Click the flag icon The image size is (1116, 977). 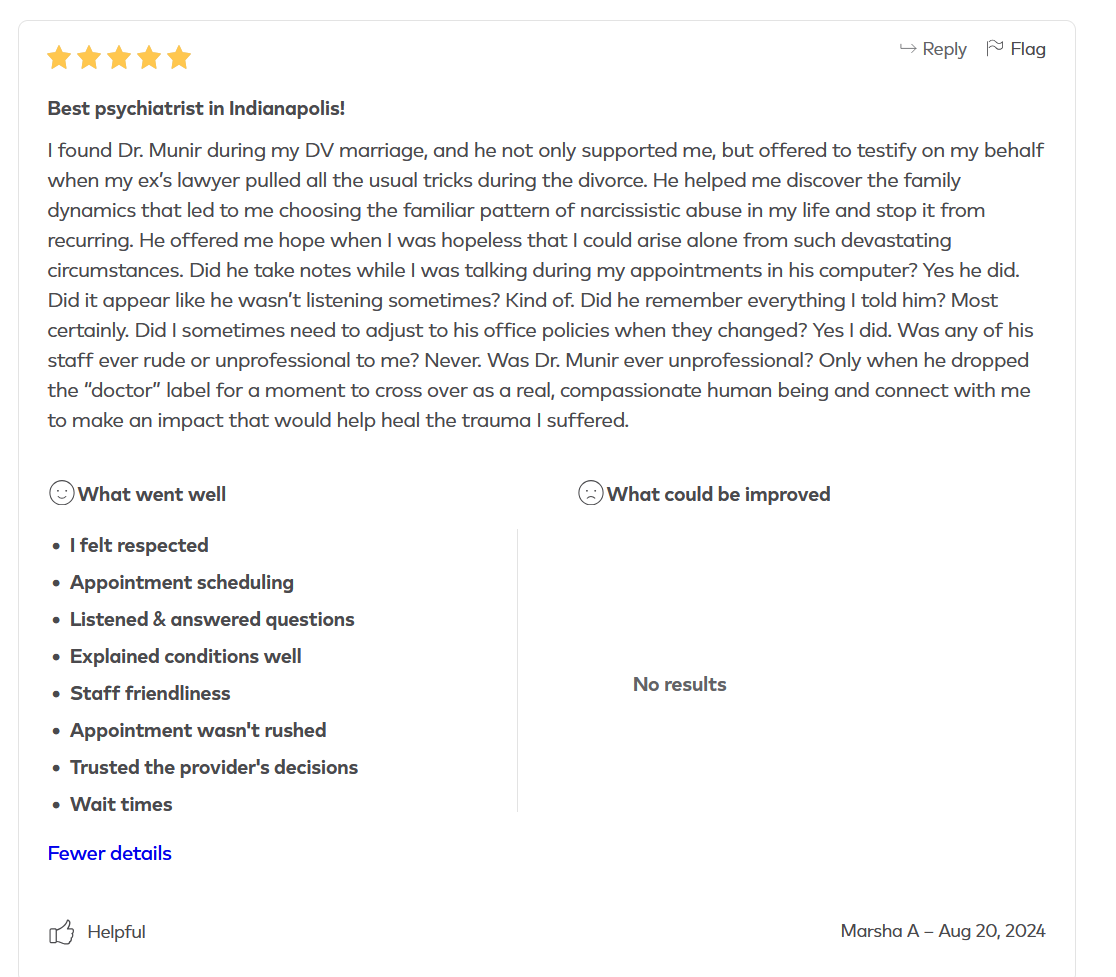[994, 48]
